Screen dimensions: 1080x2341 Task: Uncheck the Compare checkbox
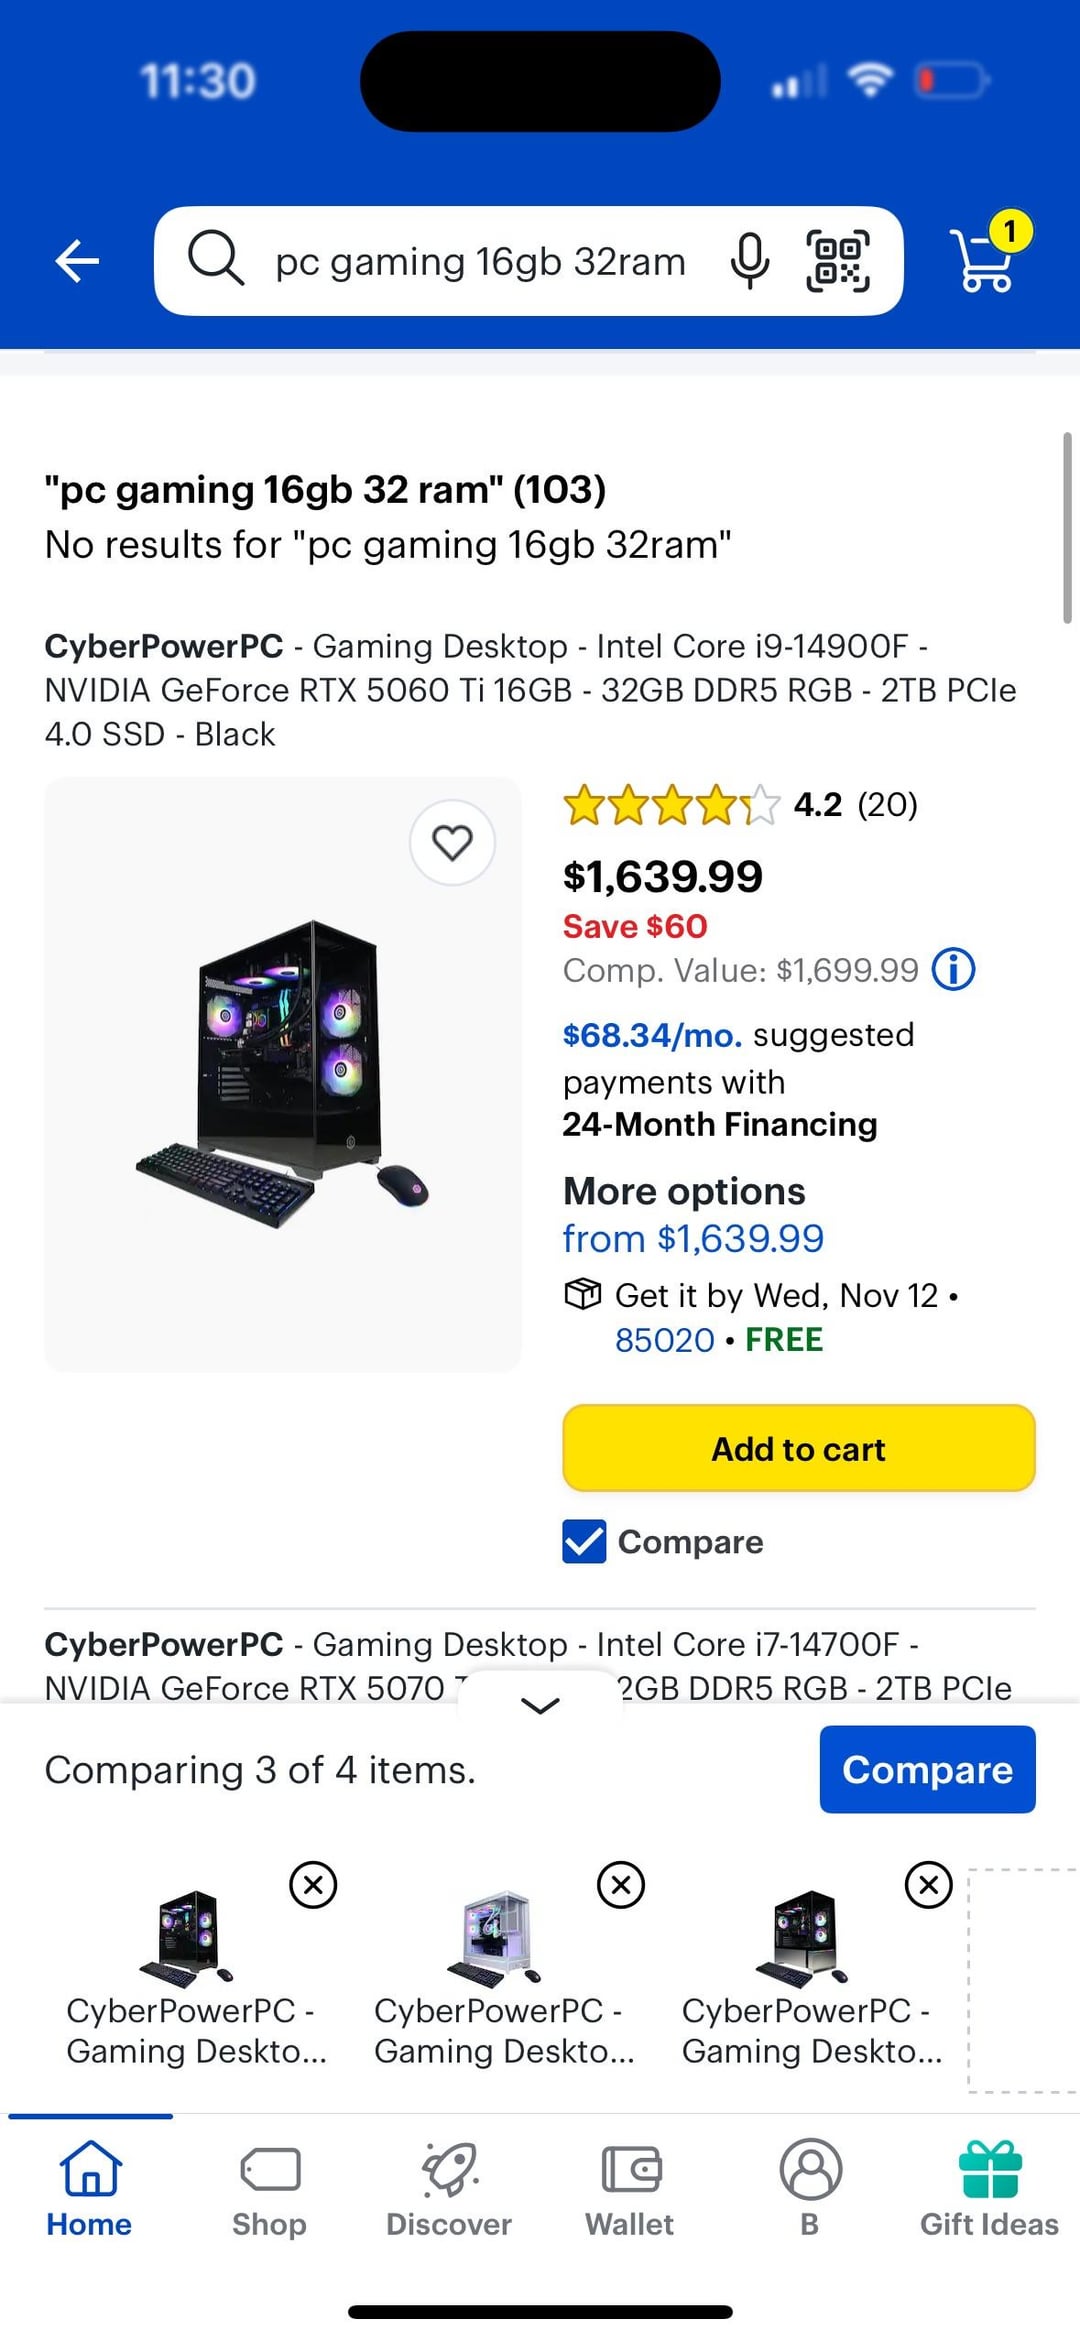tap(584, 1542)
